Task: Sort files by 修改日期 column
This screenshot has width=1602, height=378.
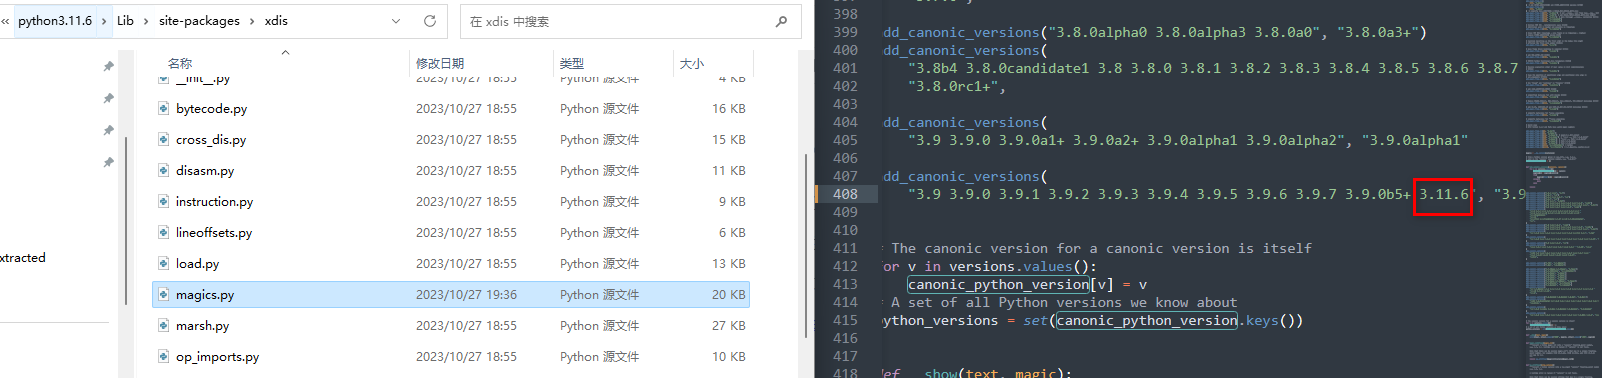Action: (440, 63)
